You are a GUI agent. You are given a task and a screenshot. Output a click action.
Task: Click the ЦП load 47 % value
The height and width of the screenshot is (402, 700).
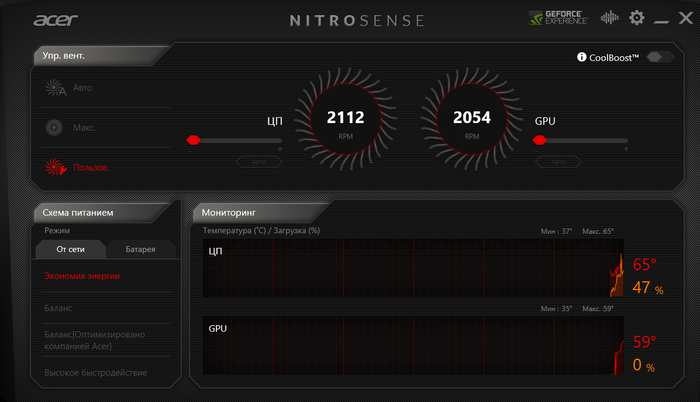(x=648, y=288)
